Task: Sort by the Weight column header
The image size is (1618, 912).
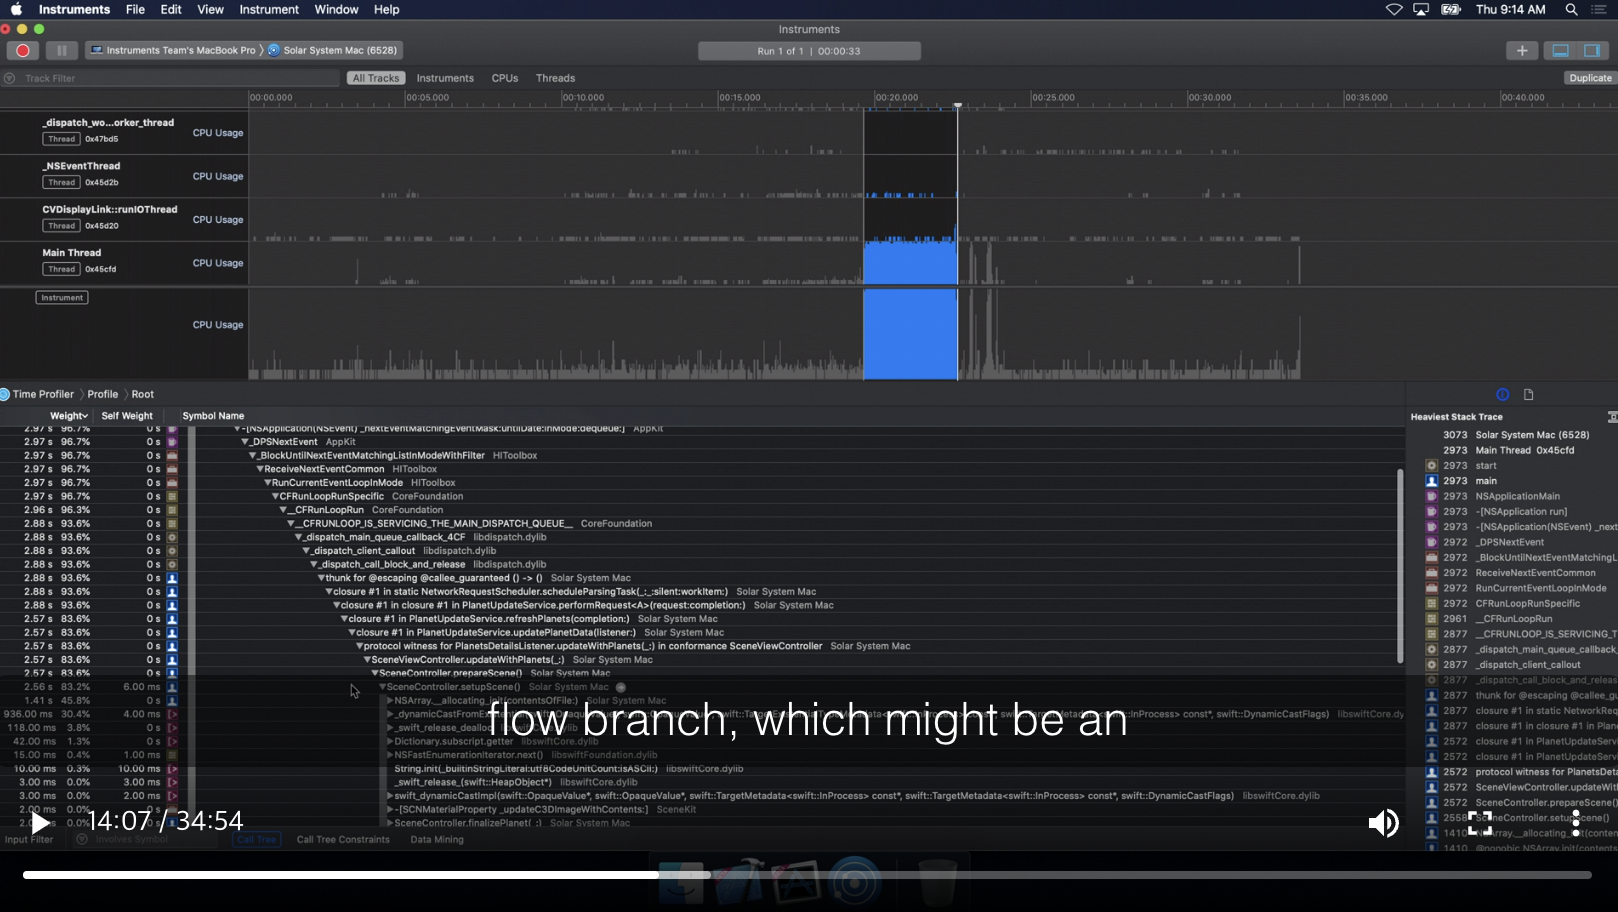Action: tap(68, 416)
